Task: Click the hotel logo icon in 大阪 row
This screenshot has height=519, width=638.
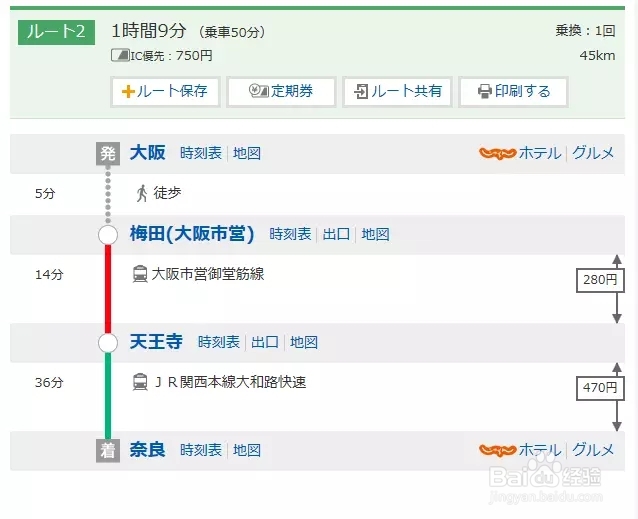Action: click(x=497, y=153)
